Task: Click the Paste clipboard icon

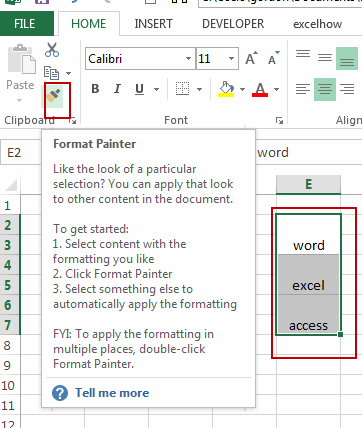Action: tap(22, 59)
